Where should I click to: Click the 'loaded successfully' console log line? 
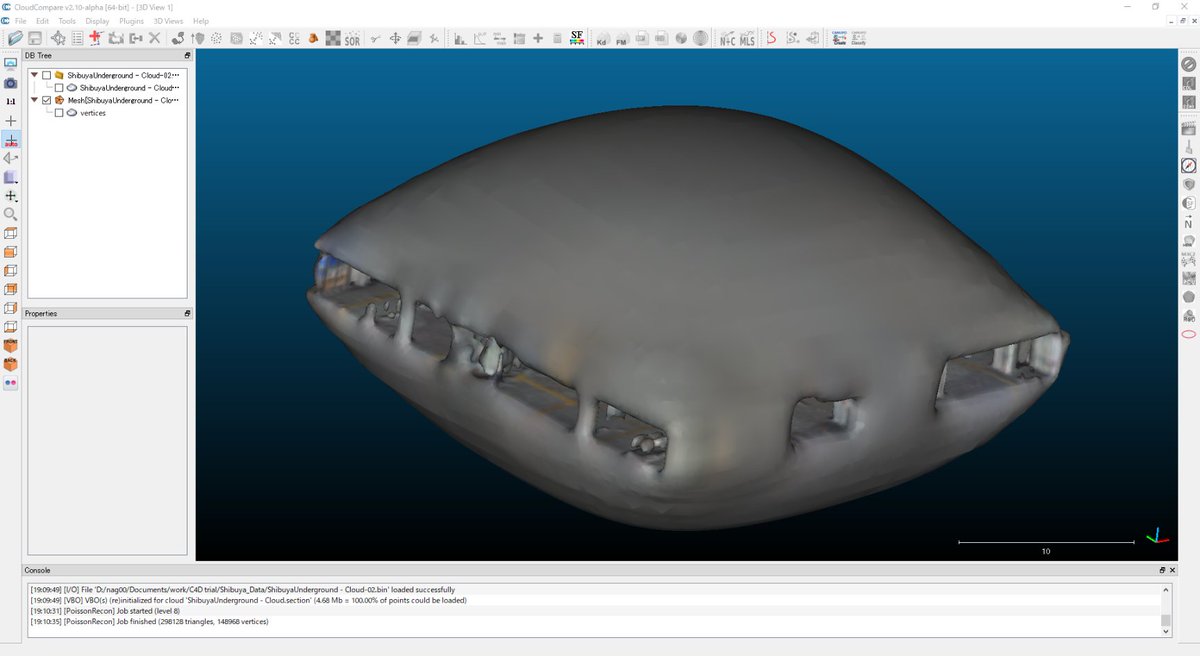242,589
